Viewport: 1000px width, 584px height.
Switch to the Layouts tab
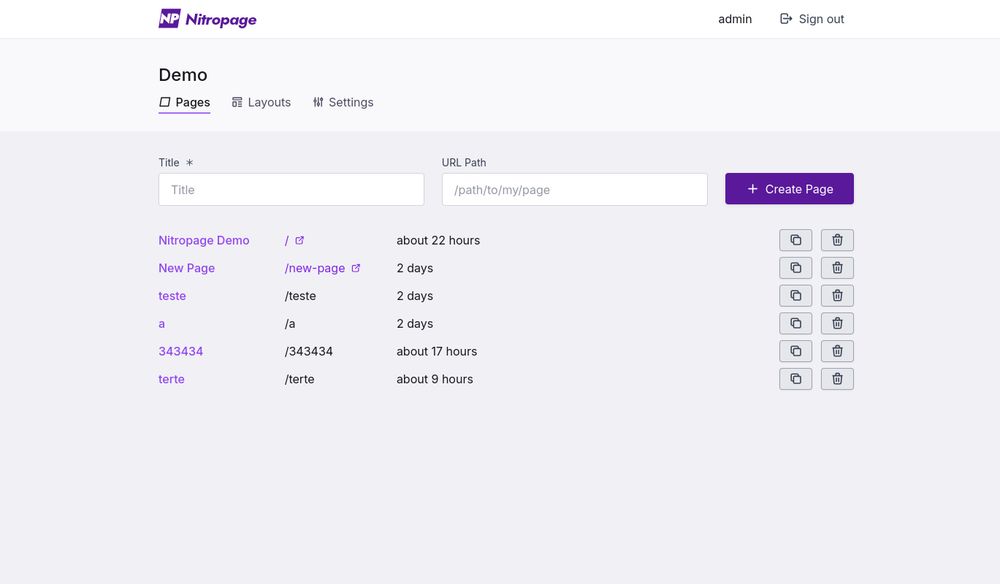(x=261, y=102)
